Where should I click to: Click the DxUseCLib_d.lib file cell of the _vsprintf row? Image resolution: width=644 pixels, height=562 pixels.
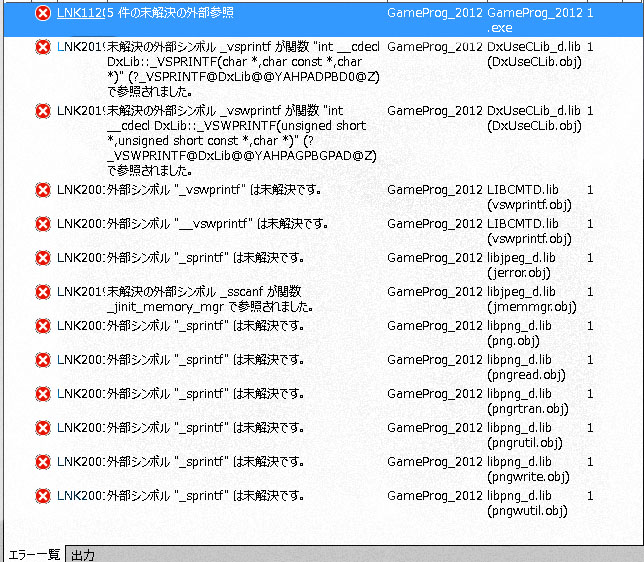(x=533, y=55)
